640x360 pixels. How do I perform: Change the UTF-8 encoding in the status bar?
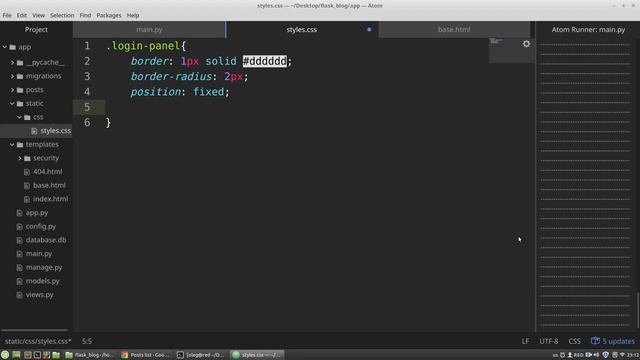tap(549, 341)
